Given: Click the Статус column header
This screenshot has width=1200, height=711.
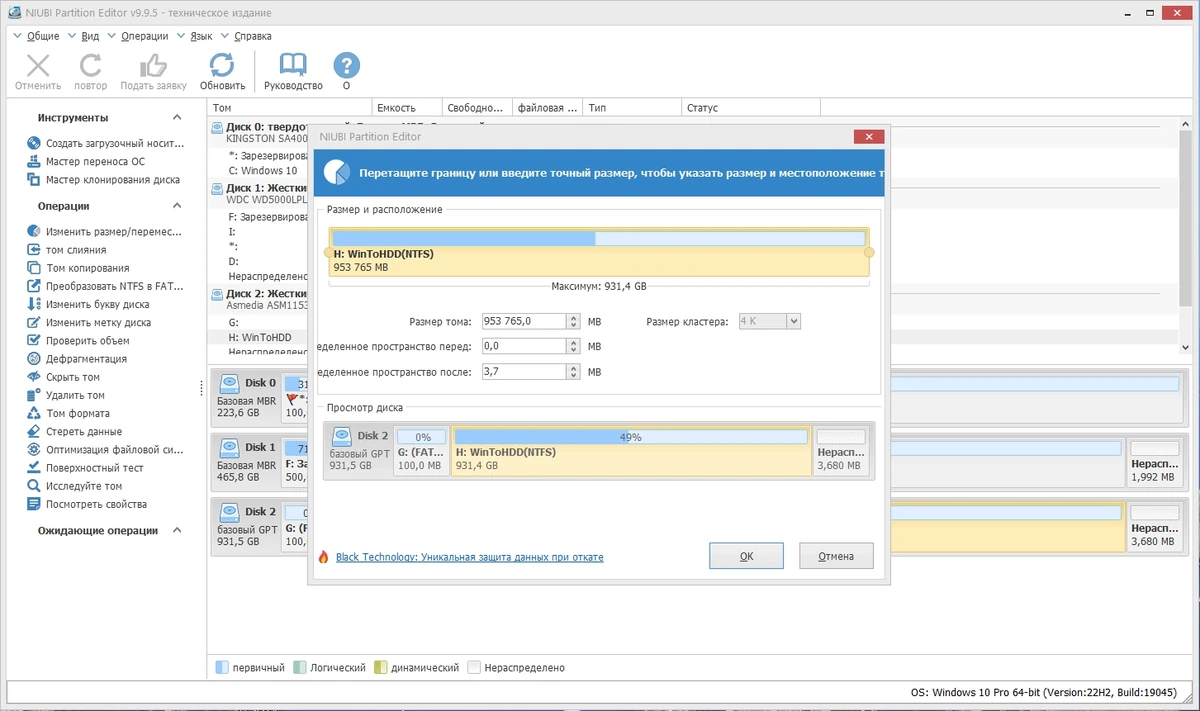Looking at the screenshot, I should pos(751,108).
